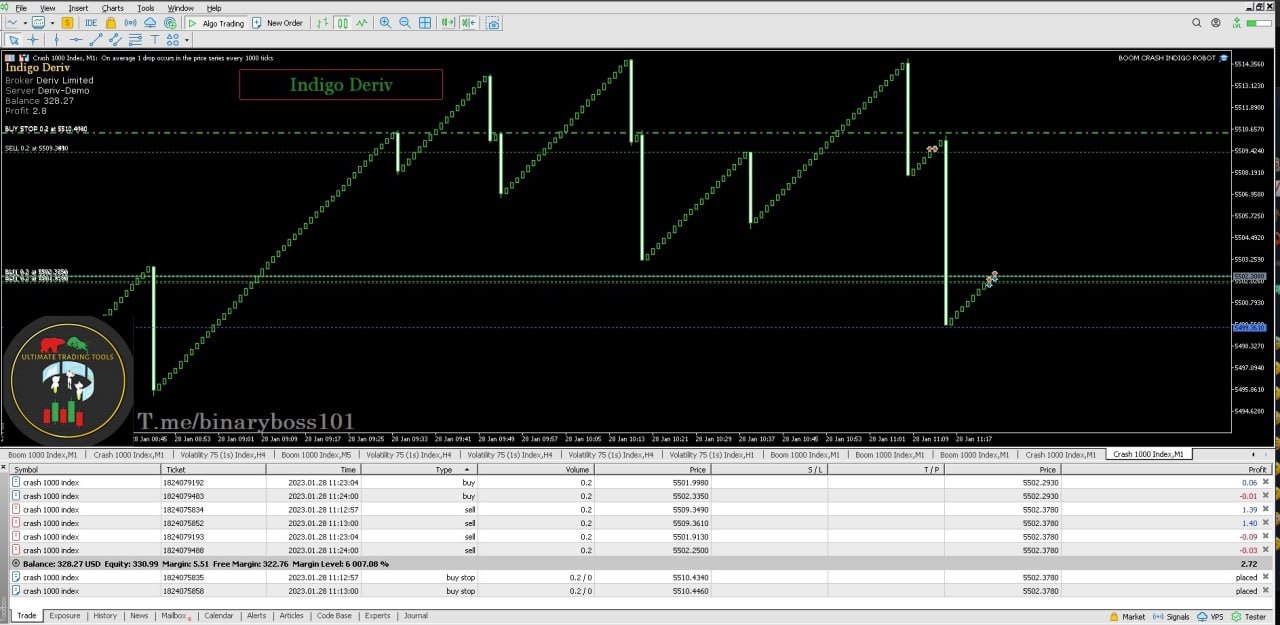
Task: Select the Indigo Deriv label on chart
Action: 341,85
